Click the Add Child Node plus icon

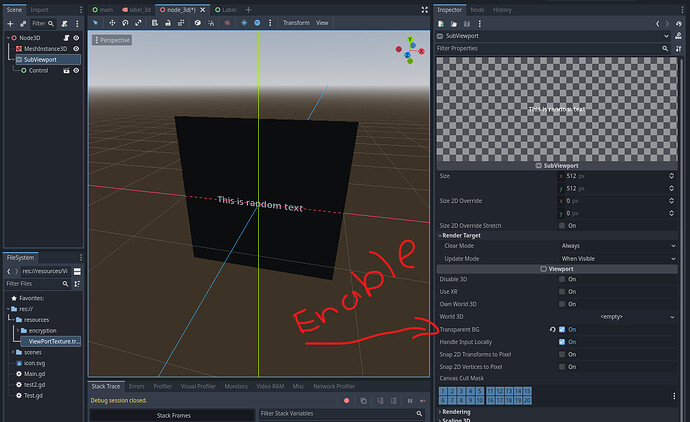pos(9,22)
